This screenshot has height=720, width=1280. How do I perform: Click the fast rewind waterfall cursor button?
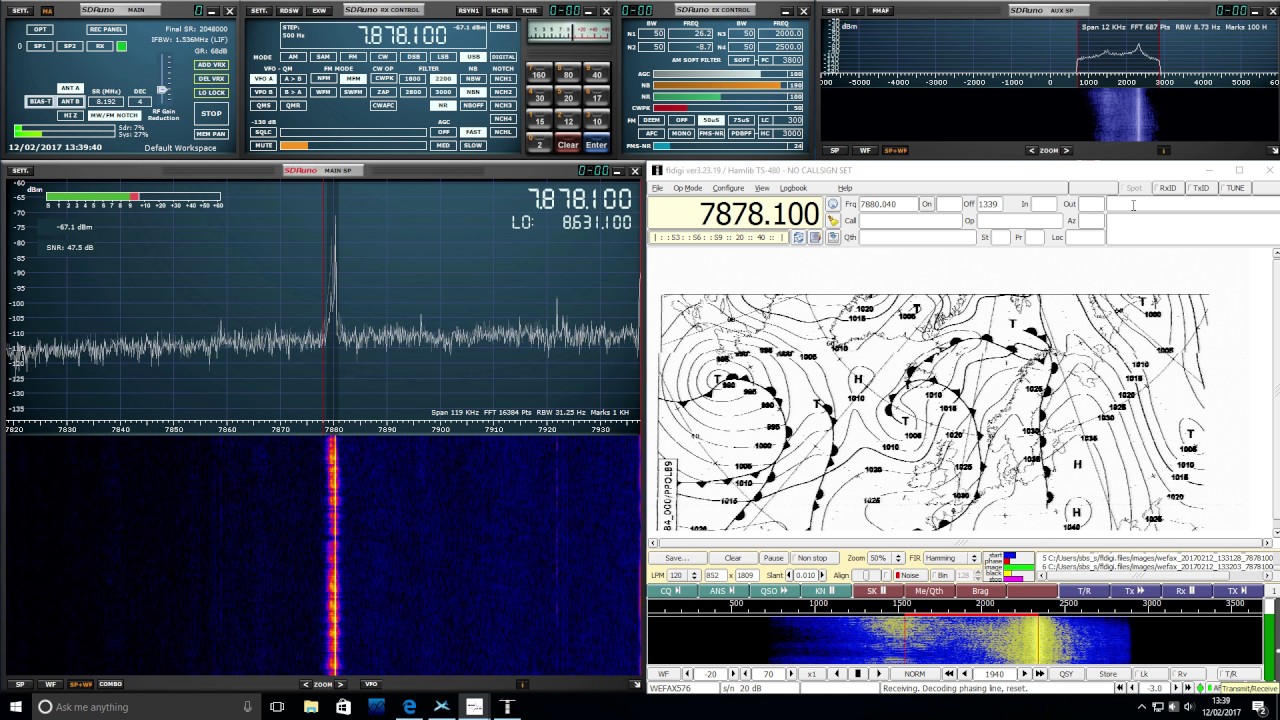pyautogui.click(x=949, y=674)
